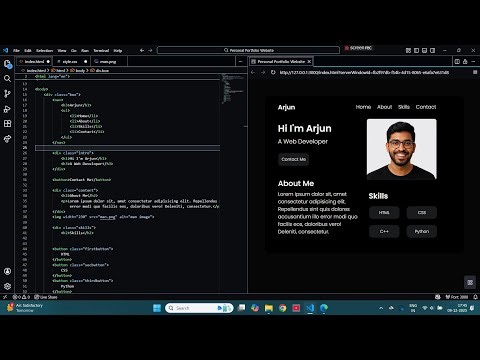Open more actions for preview editor group
This screenshot has height=360, width=480.
[x=473, y=62]
